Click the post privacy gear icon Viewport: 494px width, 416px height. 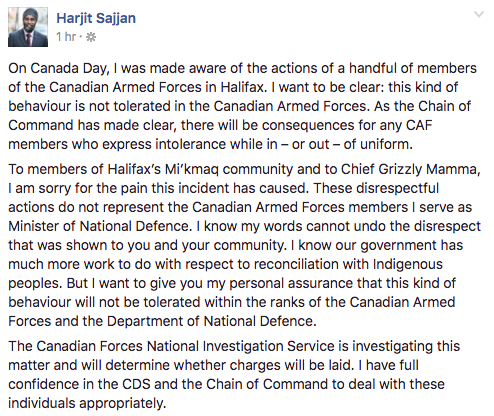(x=91, y=37)
